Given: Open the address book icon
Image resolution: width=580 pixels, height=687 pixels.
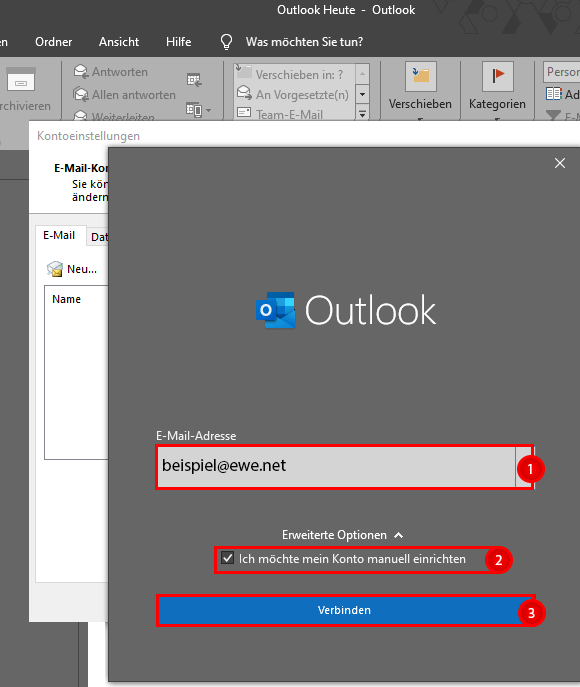Looking at the screenshot, I should [554, 94].
